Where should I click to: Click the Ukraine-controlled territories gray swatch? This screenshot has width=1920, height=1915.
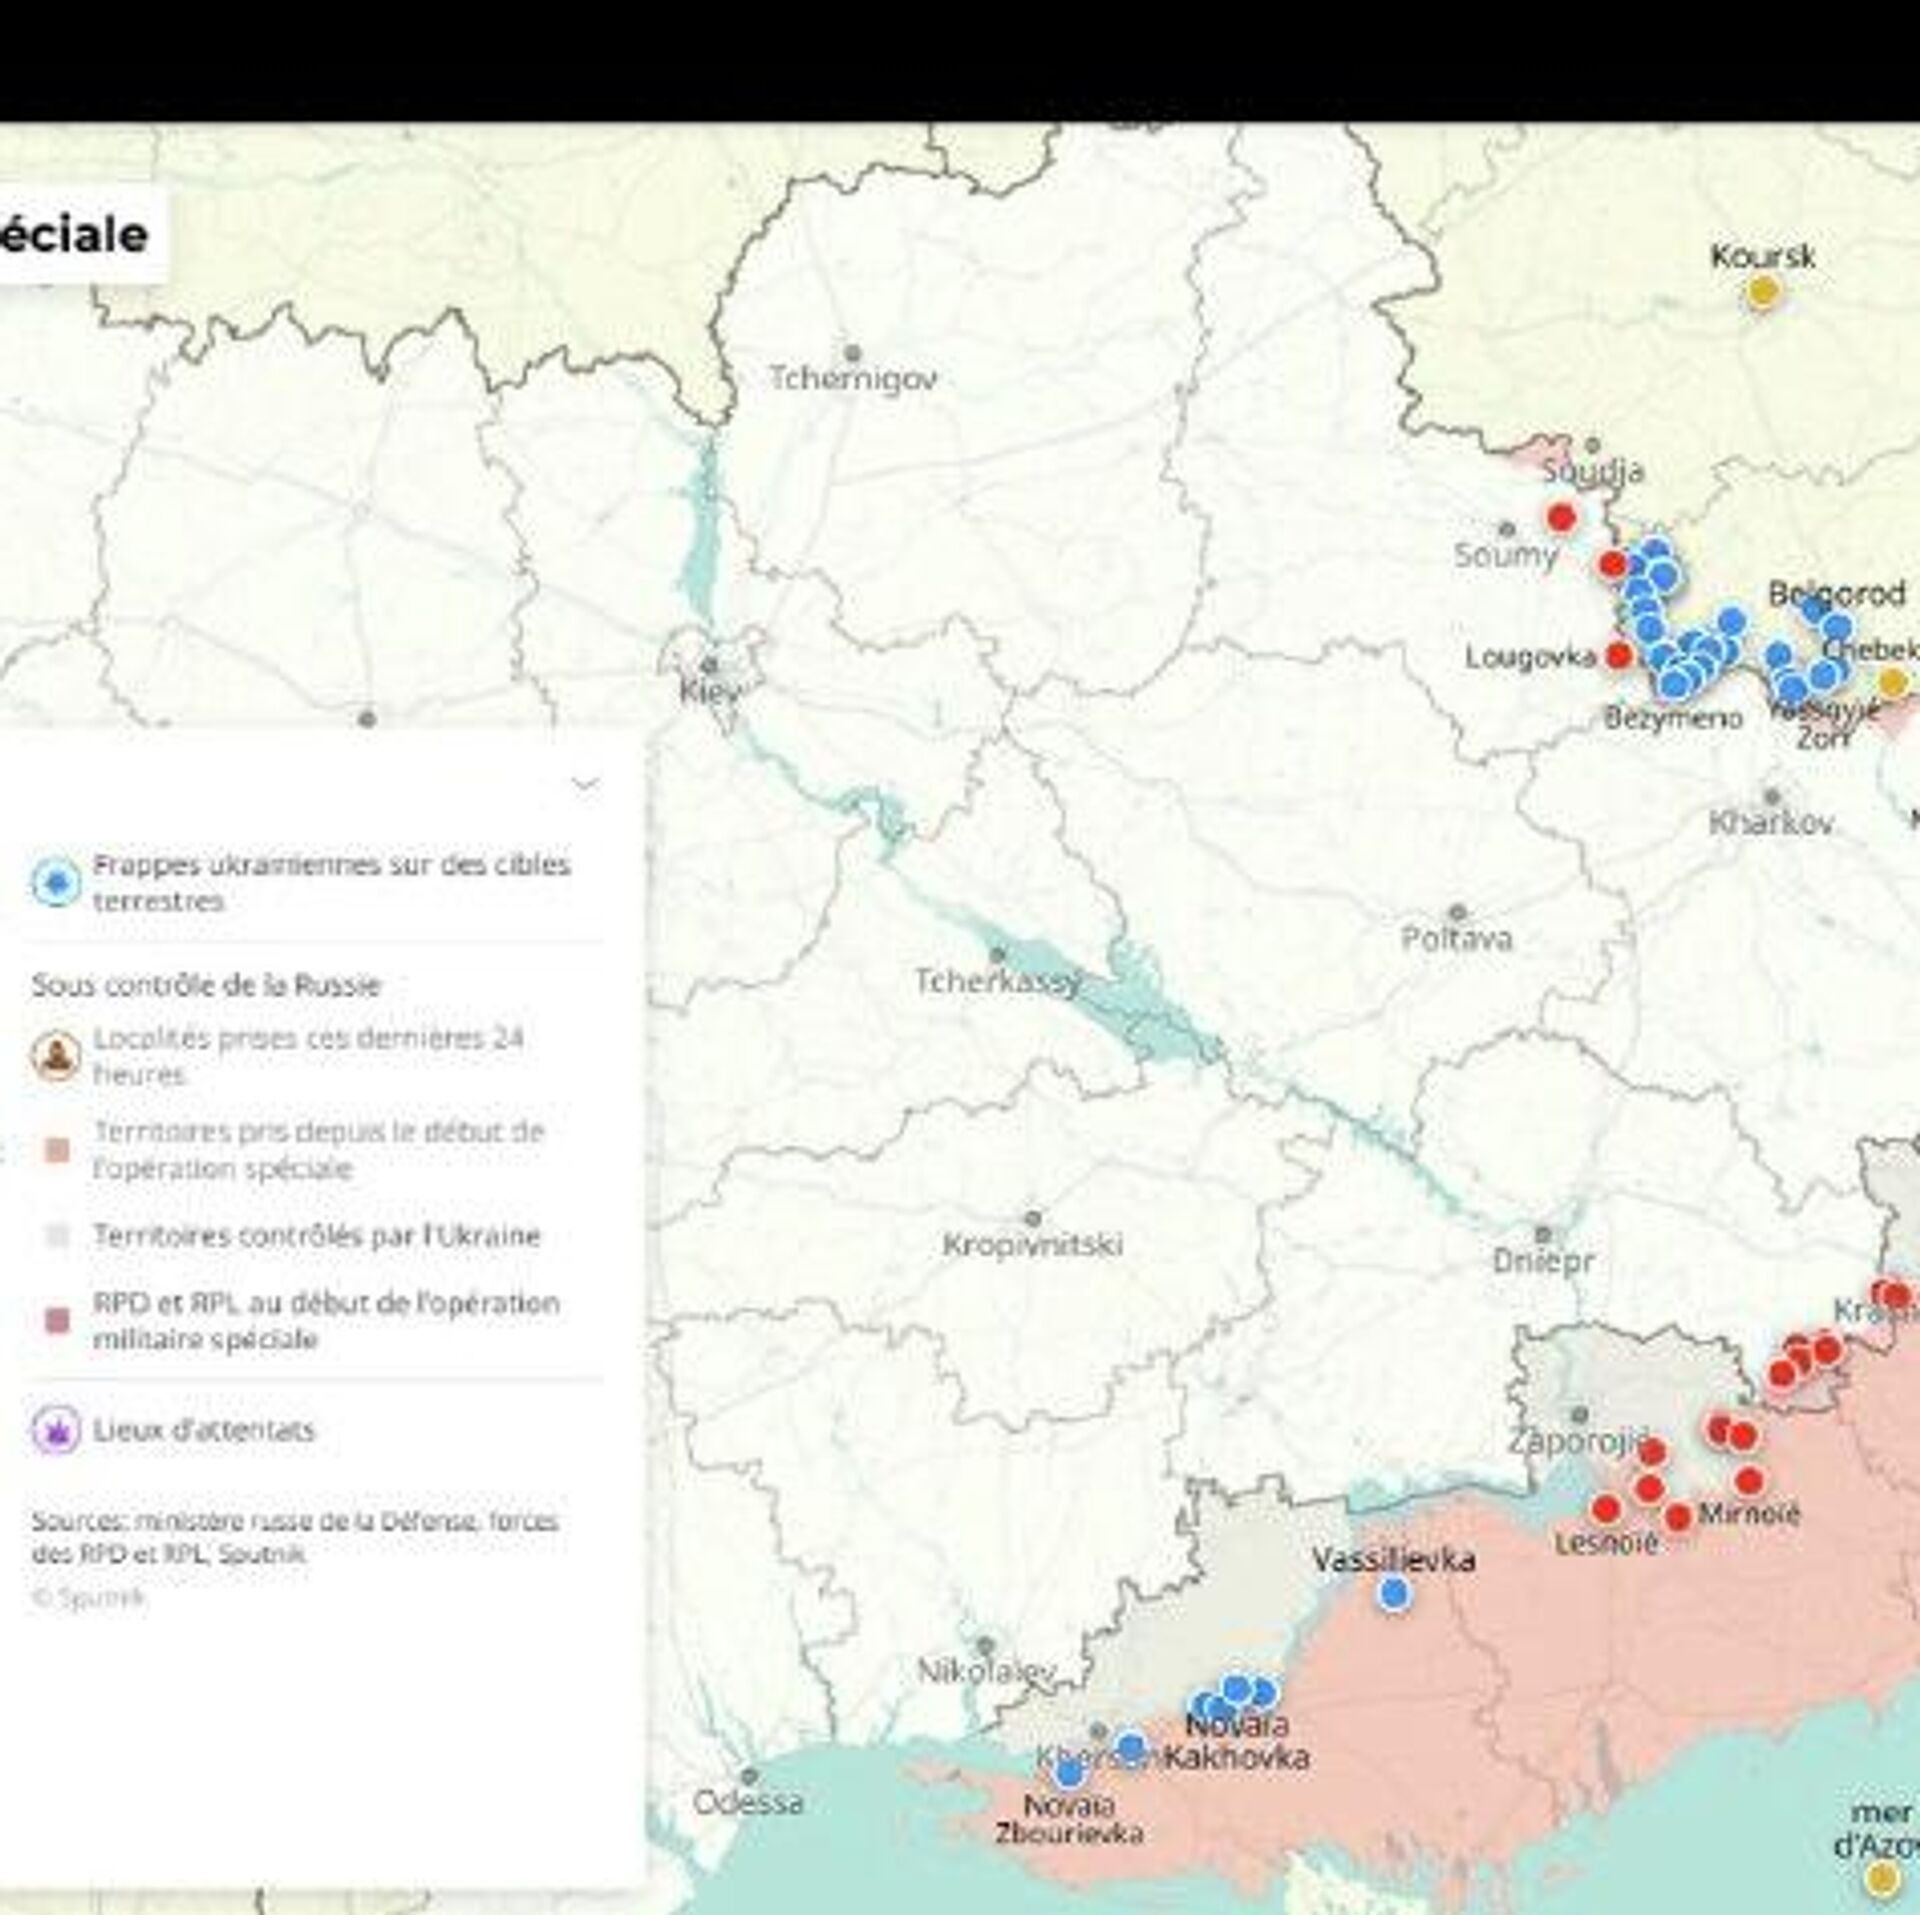(58, 1236)
